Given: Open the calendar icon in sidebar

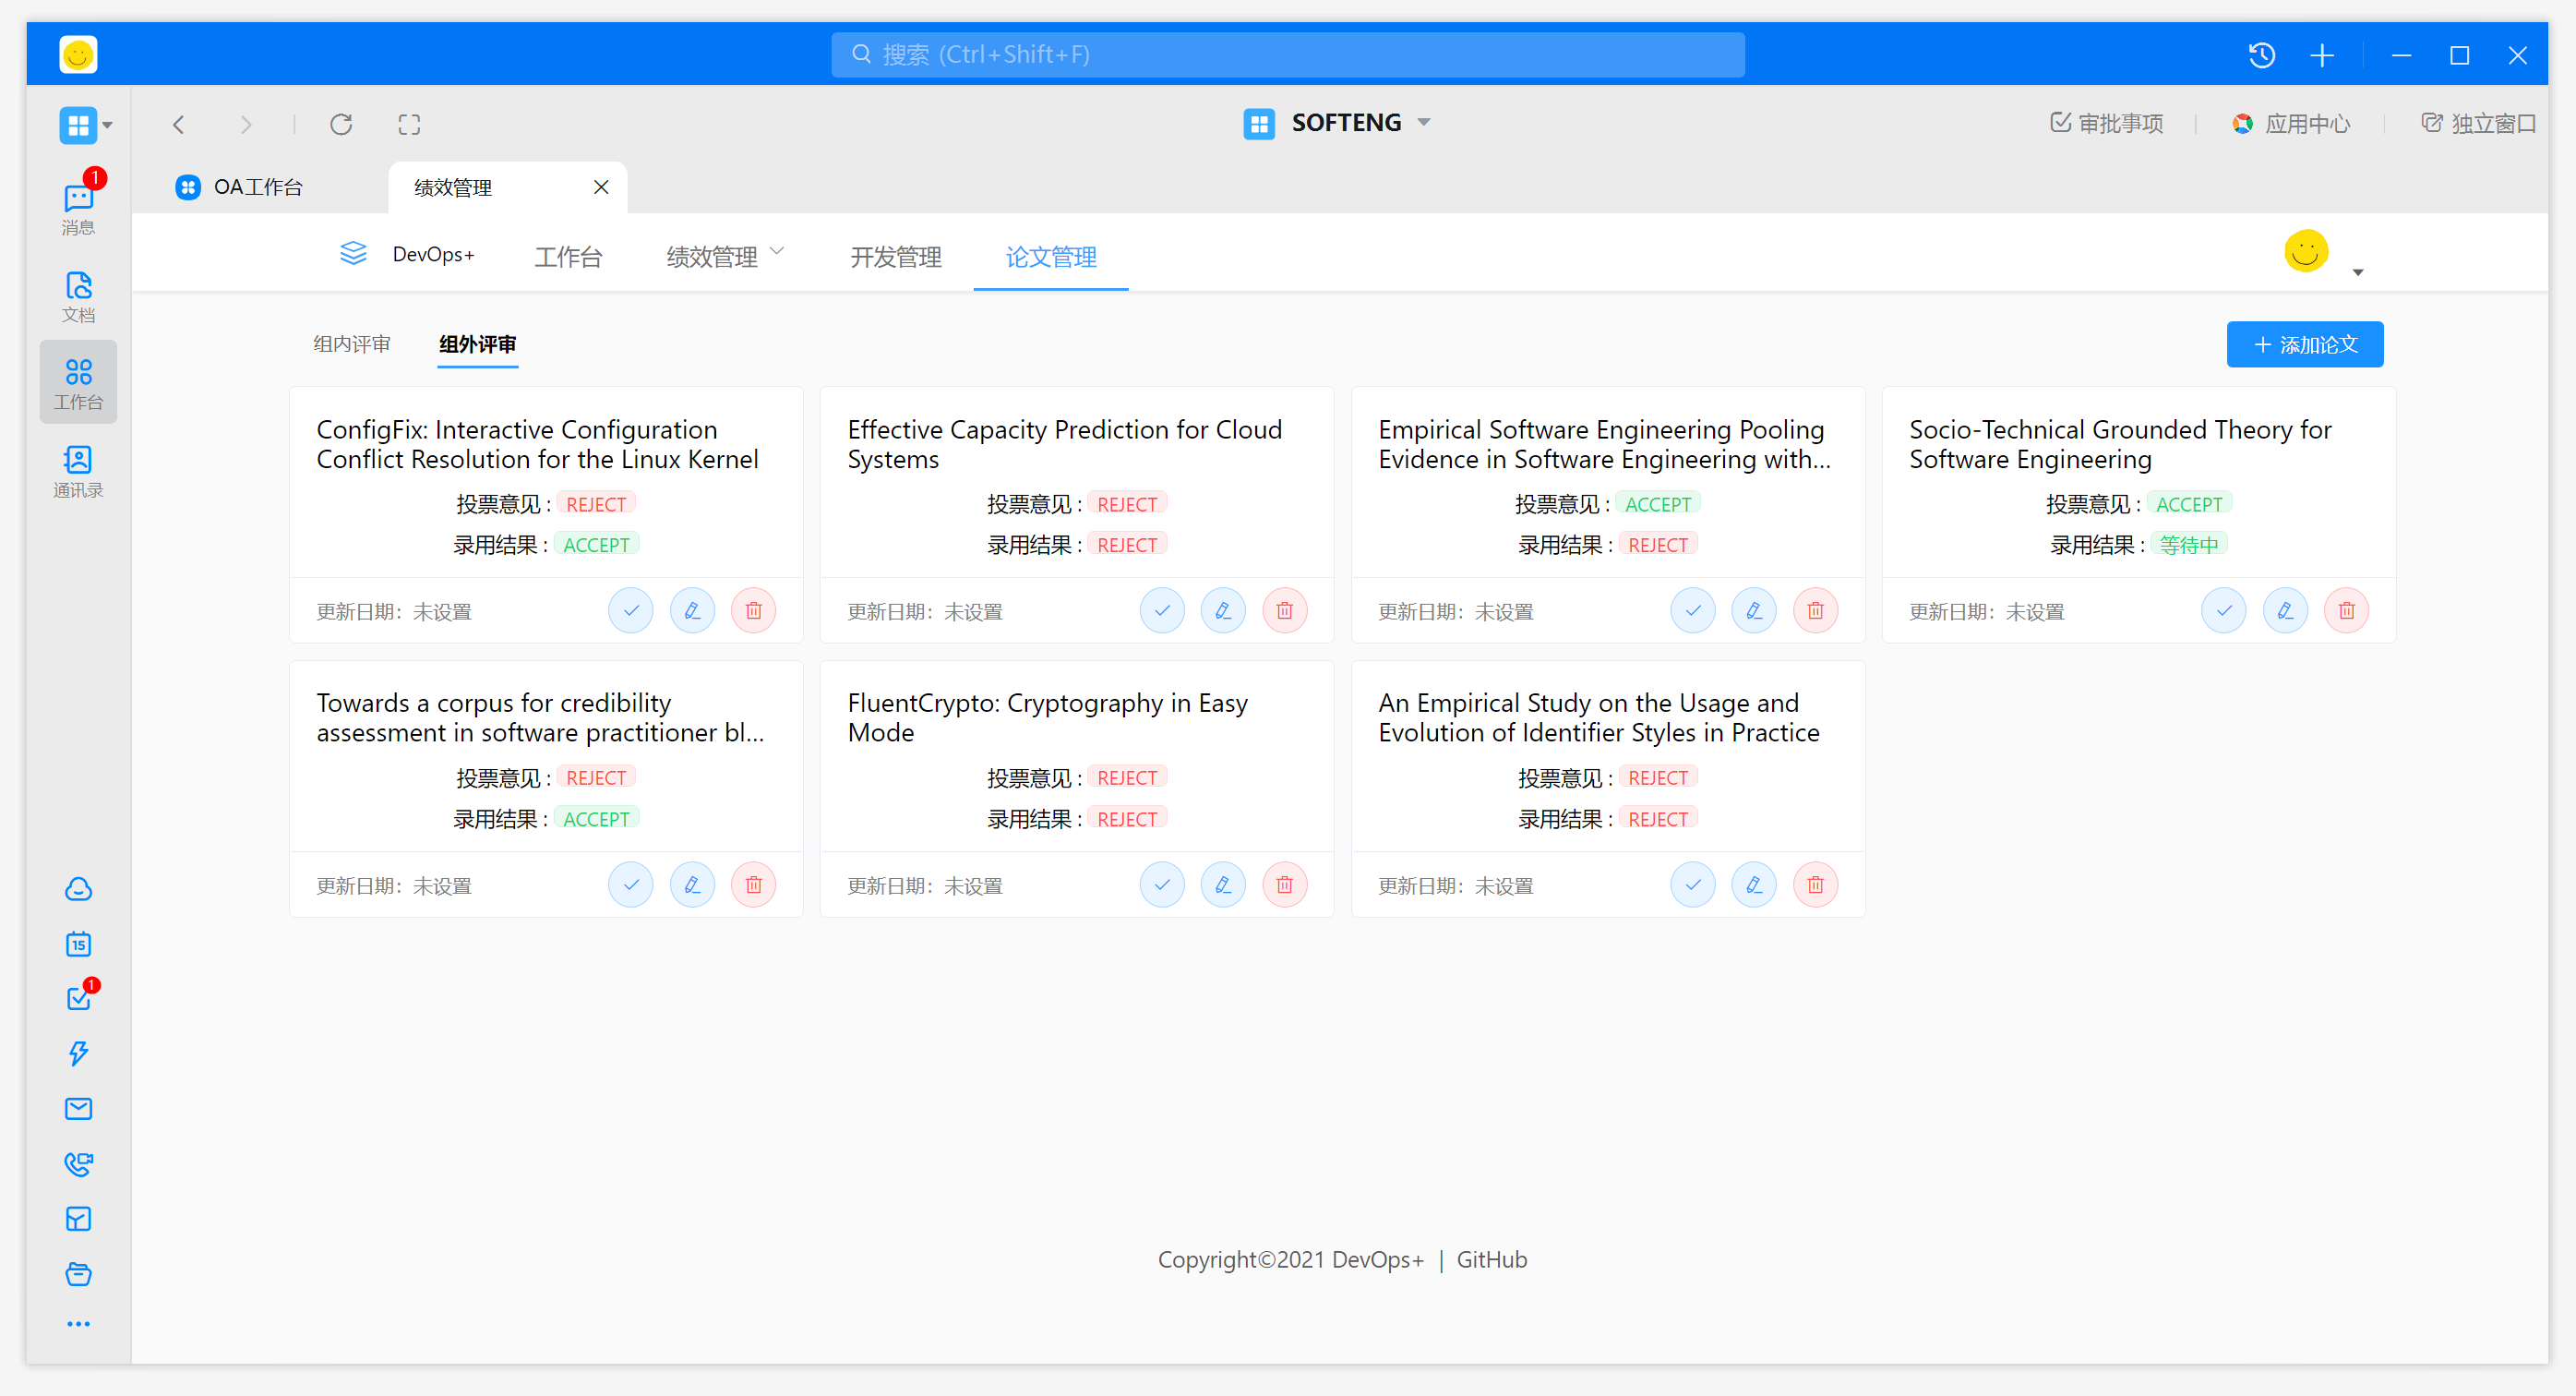Looking at the screenshot, I should point(78,943).
